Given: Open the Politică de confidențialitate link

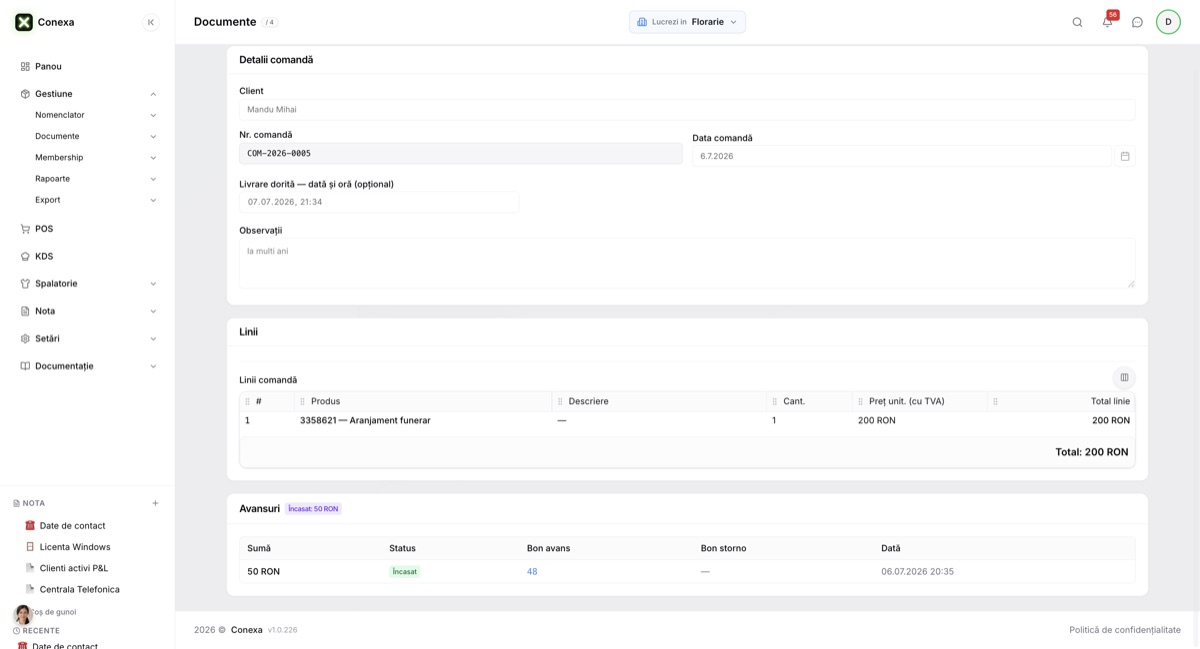Looking at the screenshot, I should 1125,630.
